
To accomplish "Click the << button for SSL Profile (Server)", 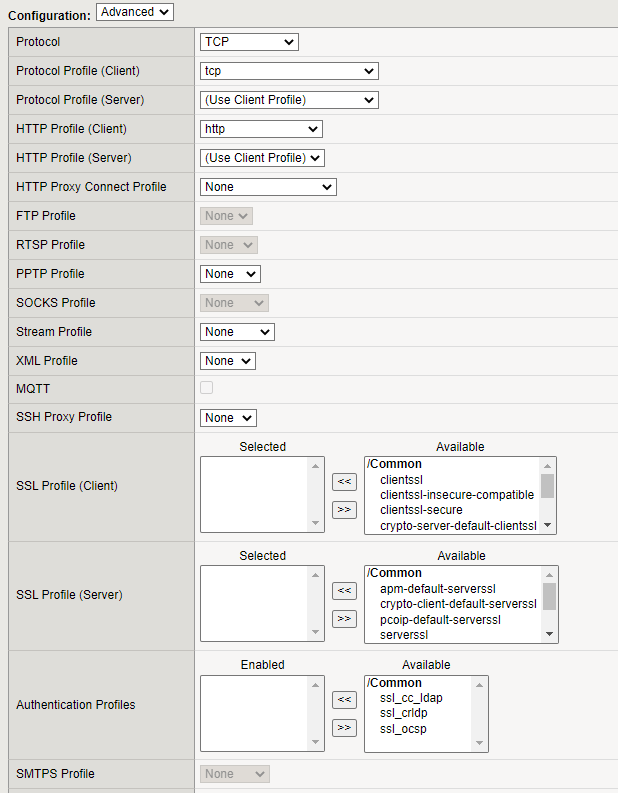I will click(343, 590).
